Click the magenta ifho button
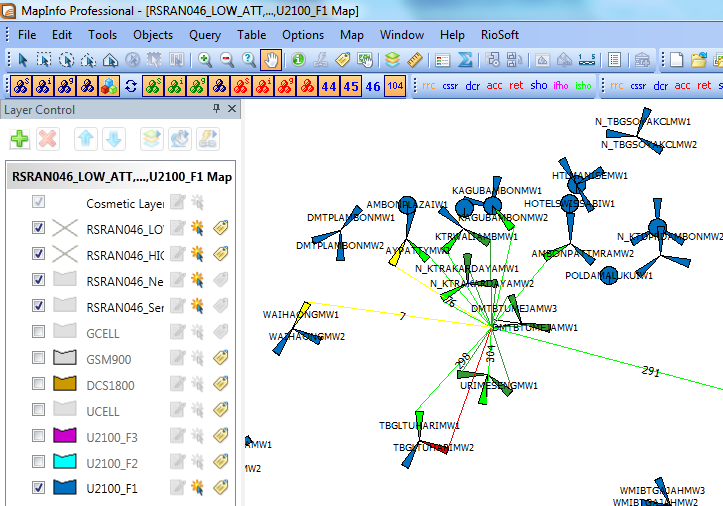Screen dimensions: 723x506 561,86
